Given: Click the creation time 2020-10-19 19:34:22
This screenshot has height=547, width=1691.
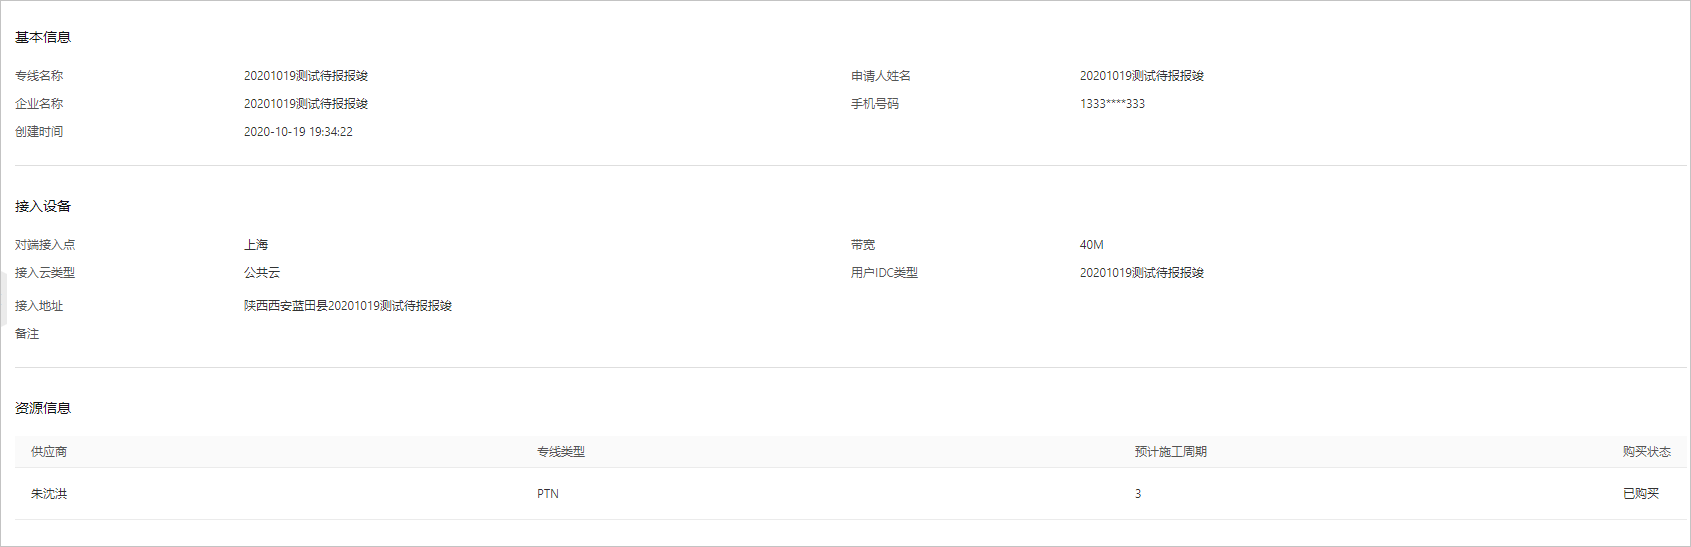Looking at the screenshot, I should (x=298, y=132).
